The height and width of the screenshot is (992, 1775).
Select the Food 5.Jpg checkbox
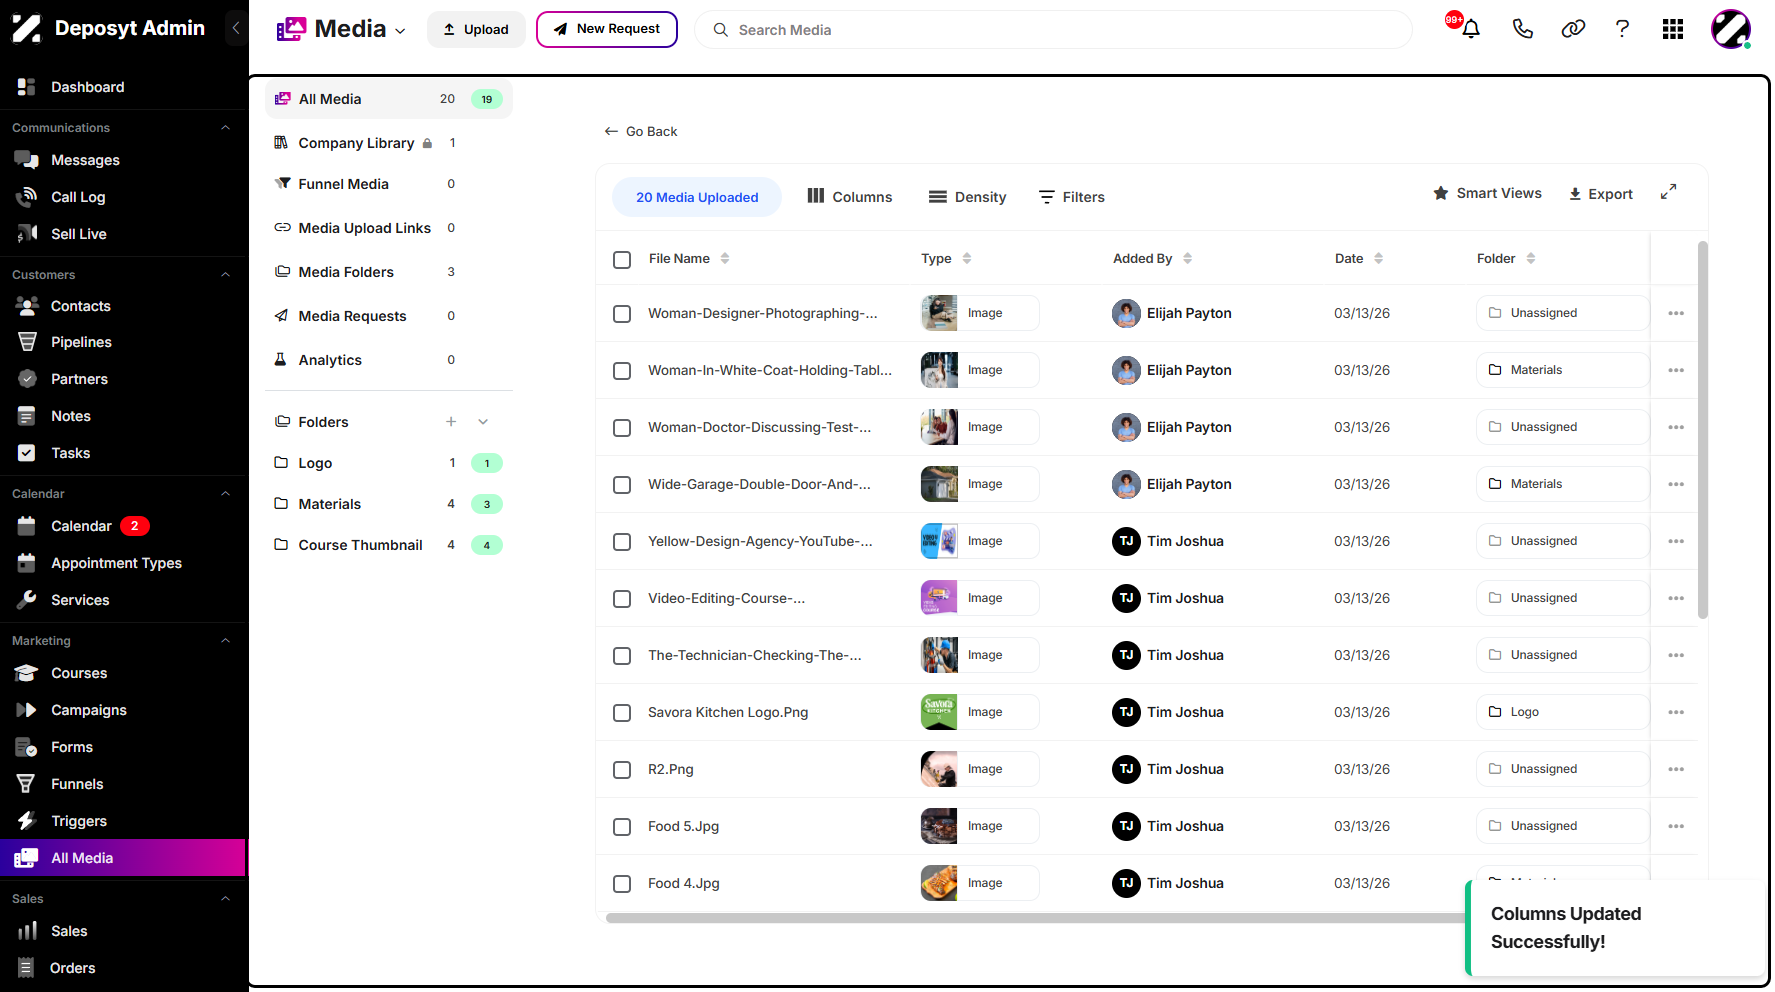point(622,827)
